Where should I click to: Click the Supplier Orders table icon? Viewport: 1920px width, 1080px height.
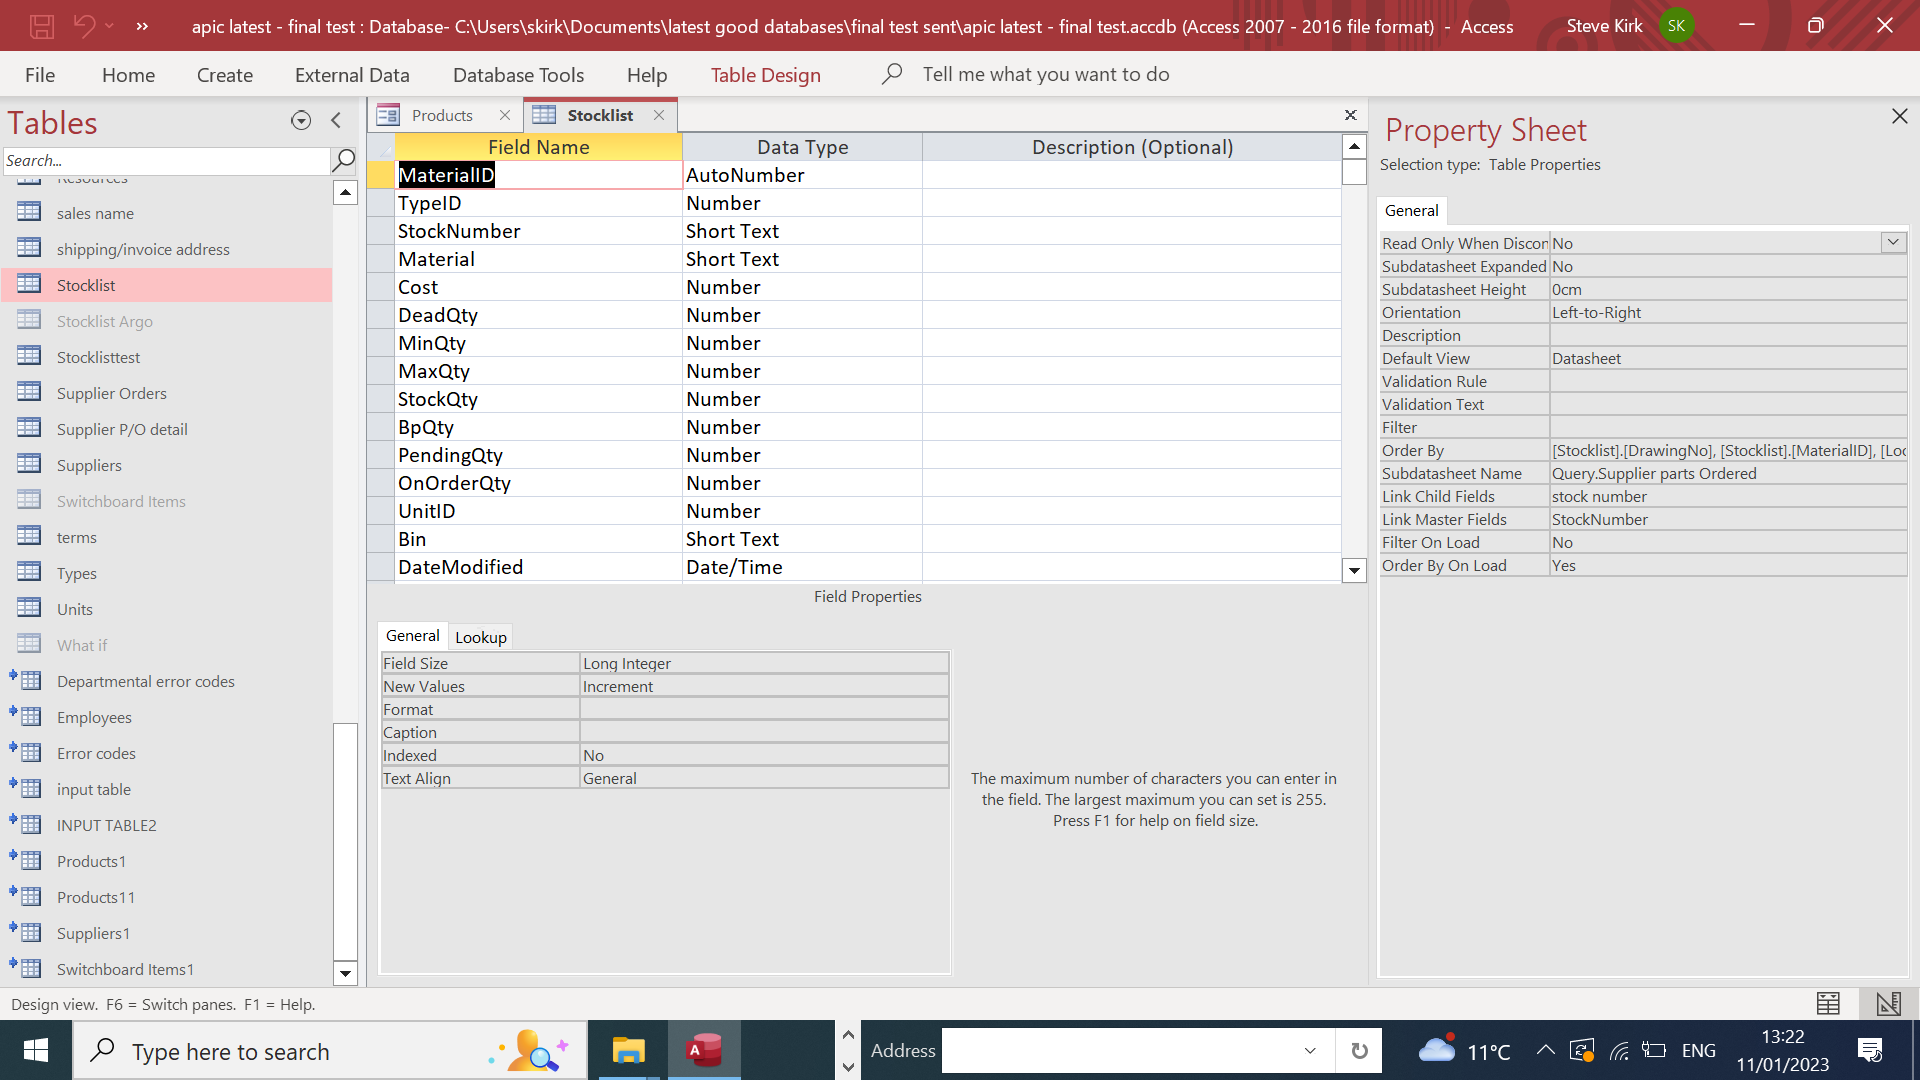[x=29, y=392]
